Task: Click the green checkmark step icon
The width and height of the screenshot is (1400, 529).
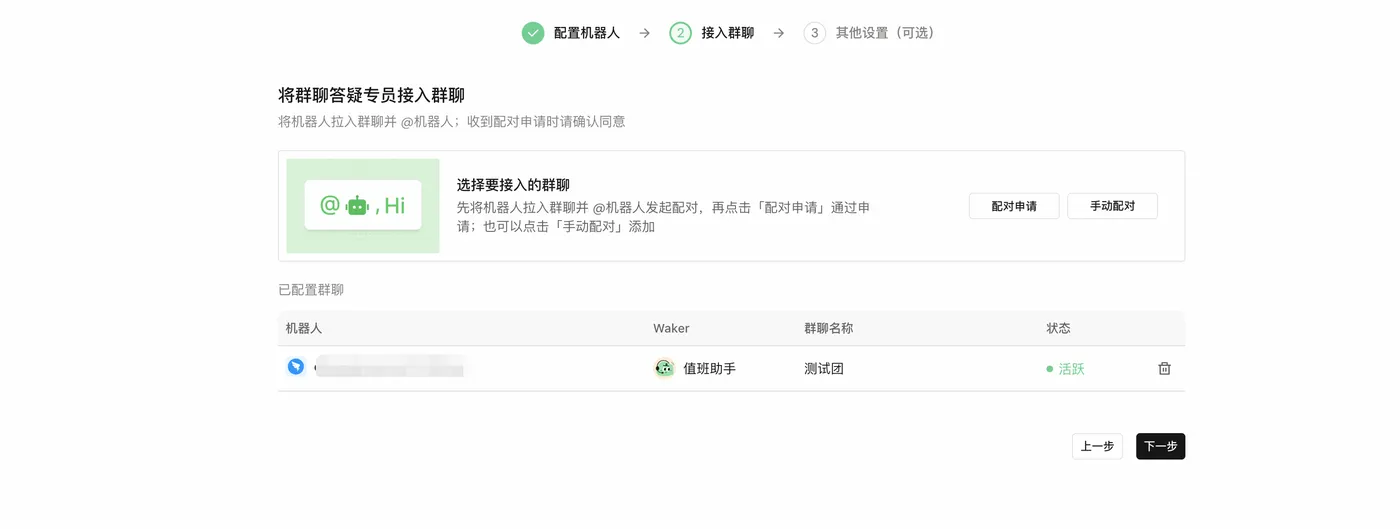Action: tap(533, 33)
